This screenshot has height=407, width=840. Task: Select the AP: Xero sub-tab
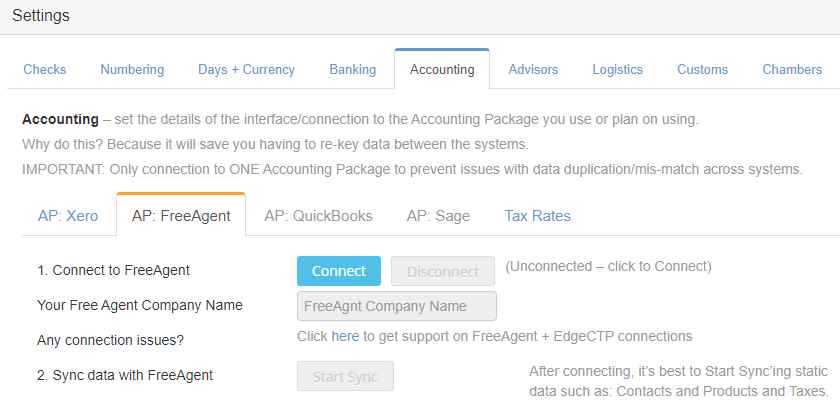coord(68,216)
